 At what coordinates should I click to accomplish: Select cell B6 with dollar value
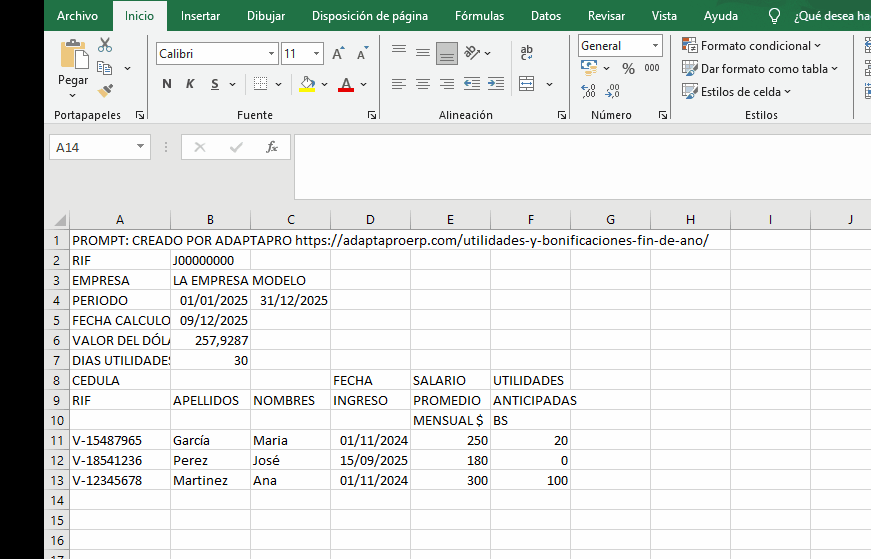210,340
